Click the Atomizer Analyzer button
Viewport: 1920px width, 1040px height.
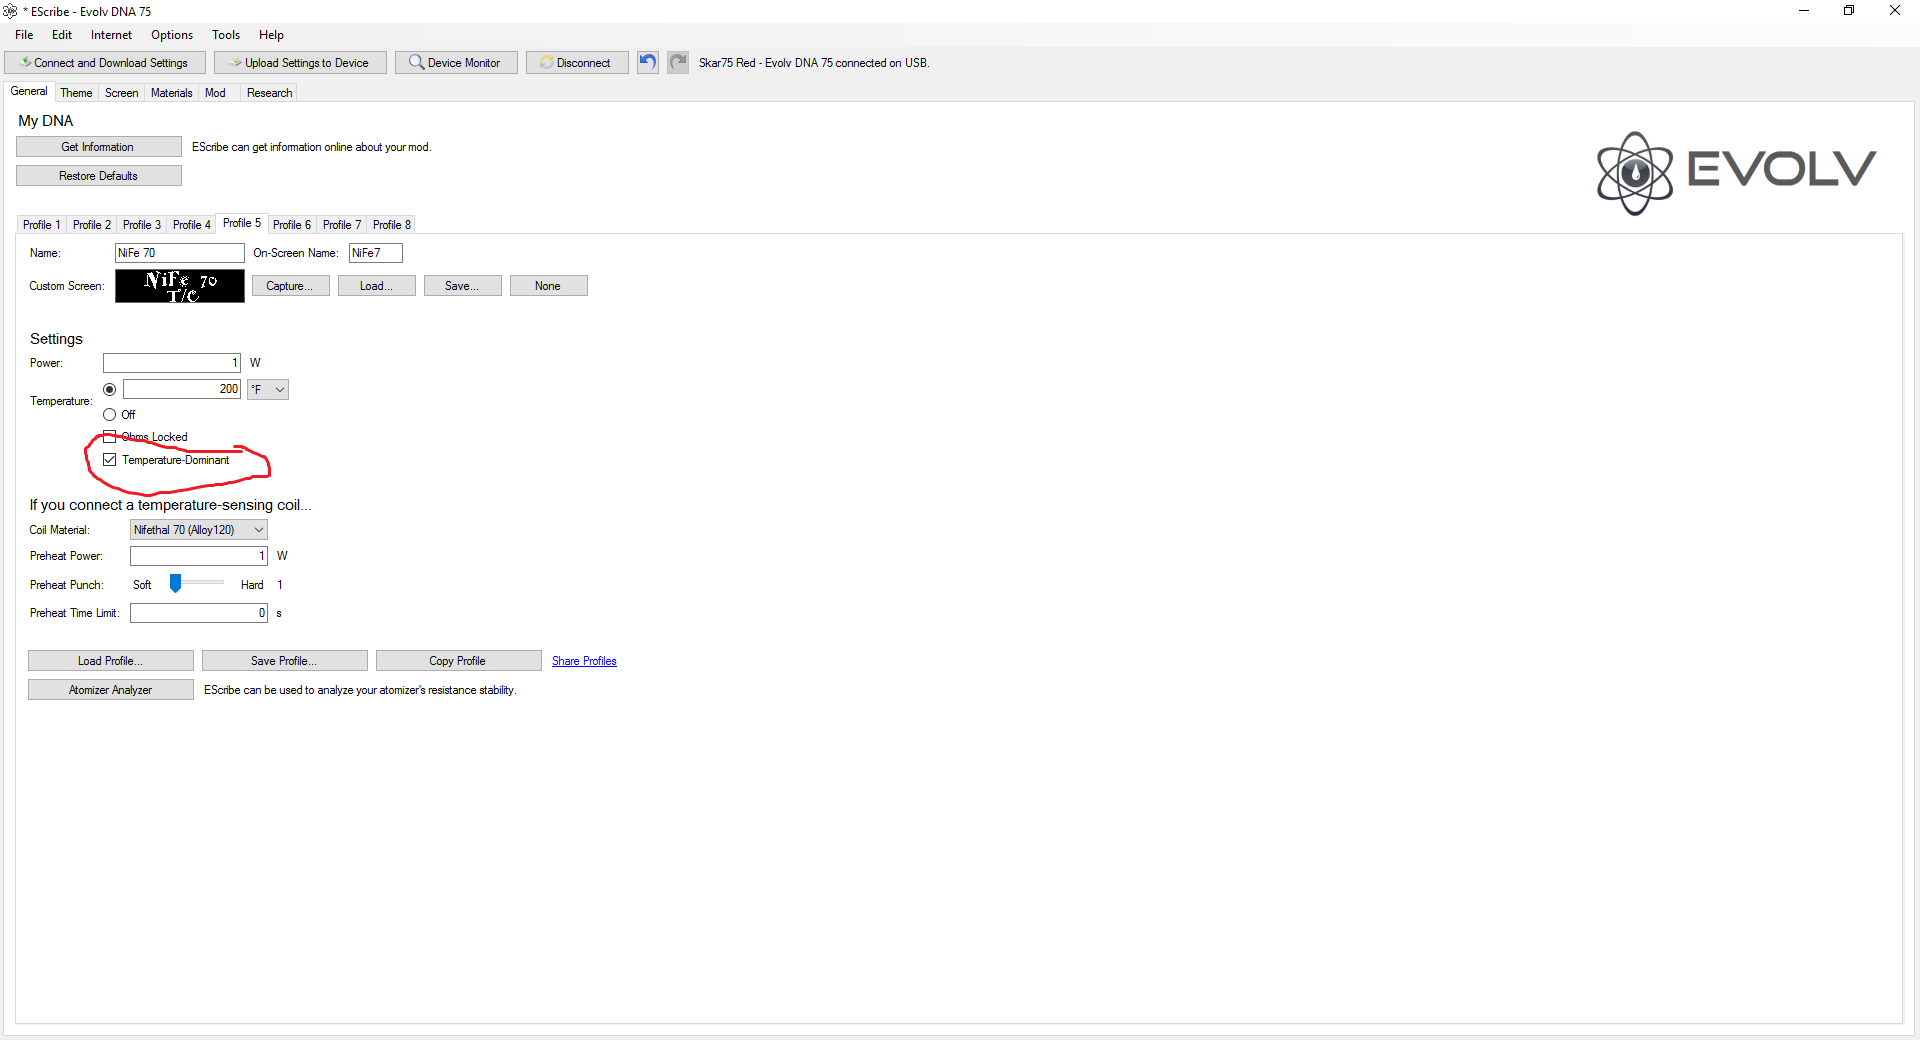point(111,690)
